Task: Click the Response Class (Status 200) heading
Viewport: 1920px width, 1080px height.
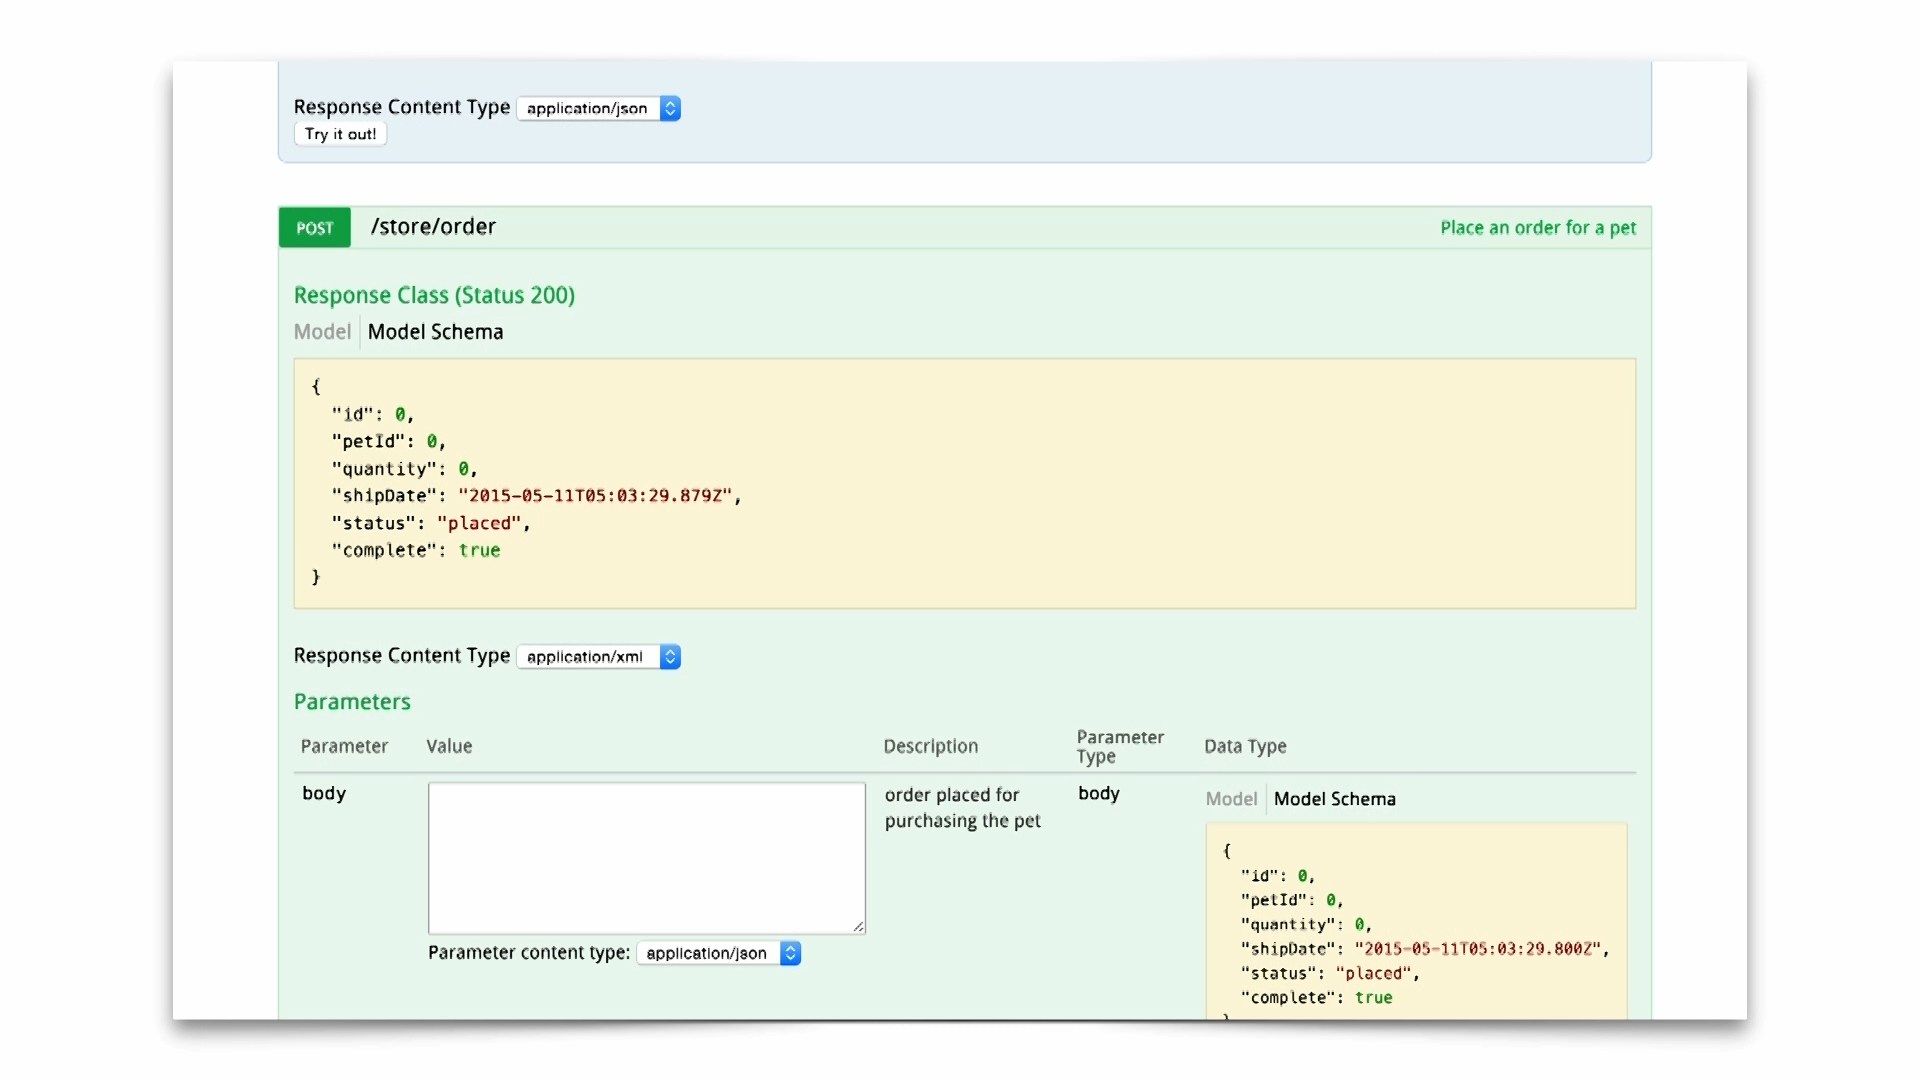Action: (434, 295)
